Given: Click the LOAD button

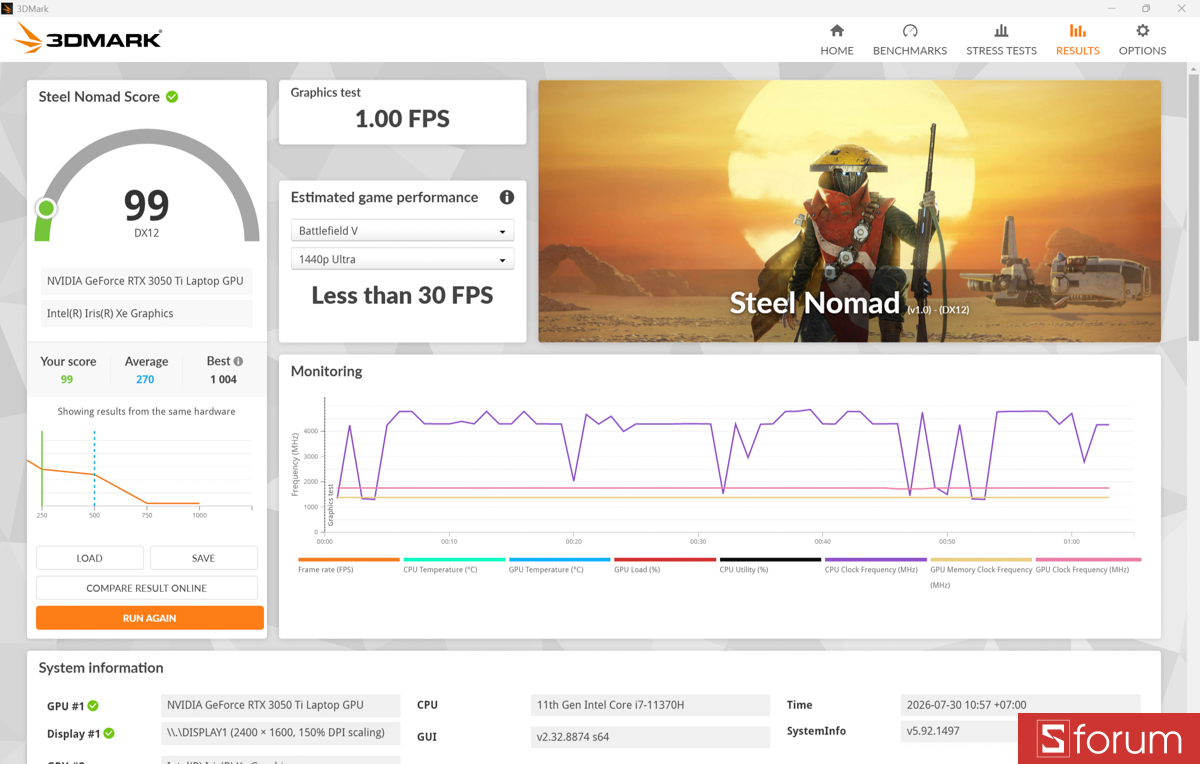Looking at the screenshot, I should click(90, 558).
